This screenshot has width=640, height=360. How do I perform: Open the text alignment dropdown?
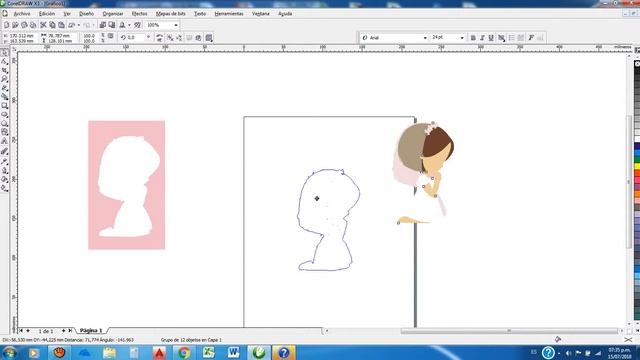(x=502, y=38)
